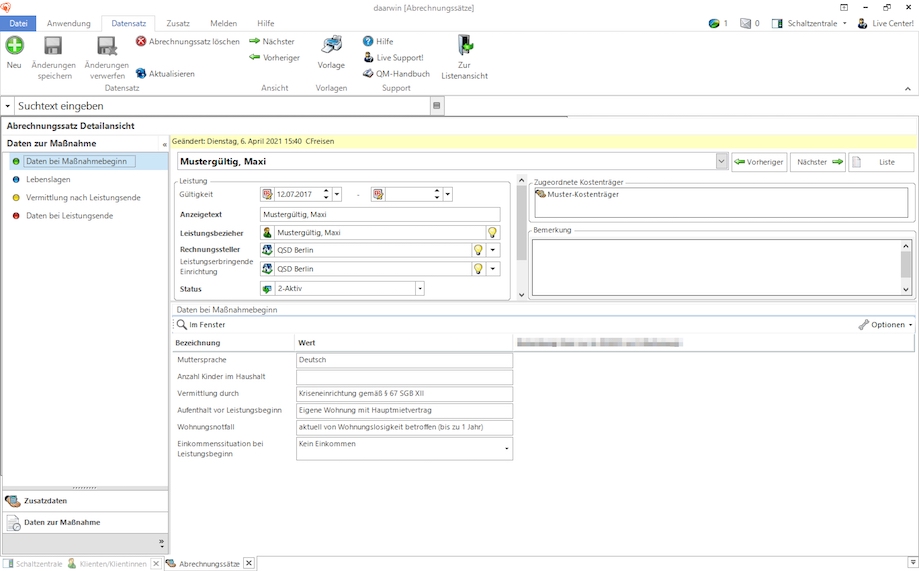The height and width of the screenshot is (571, 919).
Task: Launch Live Support!
Action: [x=393, y=57]
